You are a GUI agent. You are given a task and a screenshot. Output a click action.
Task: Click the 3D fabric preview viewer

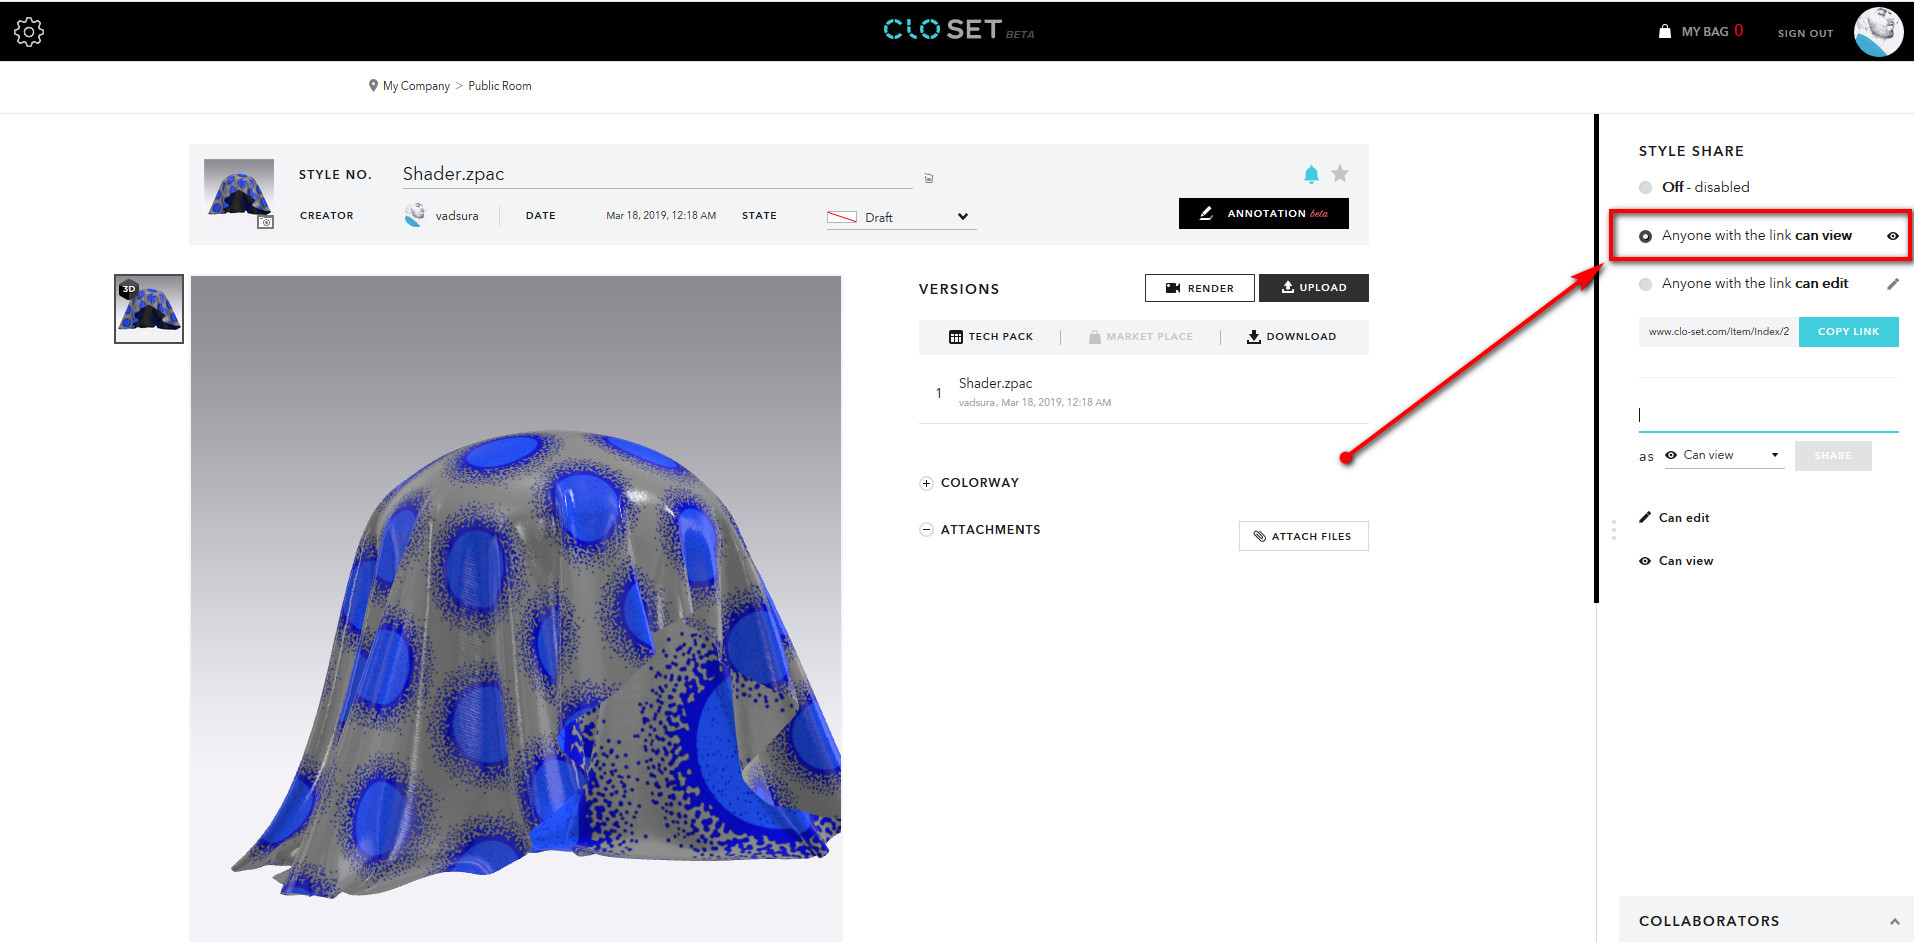[516, 608]
